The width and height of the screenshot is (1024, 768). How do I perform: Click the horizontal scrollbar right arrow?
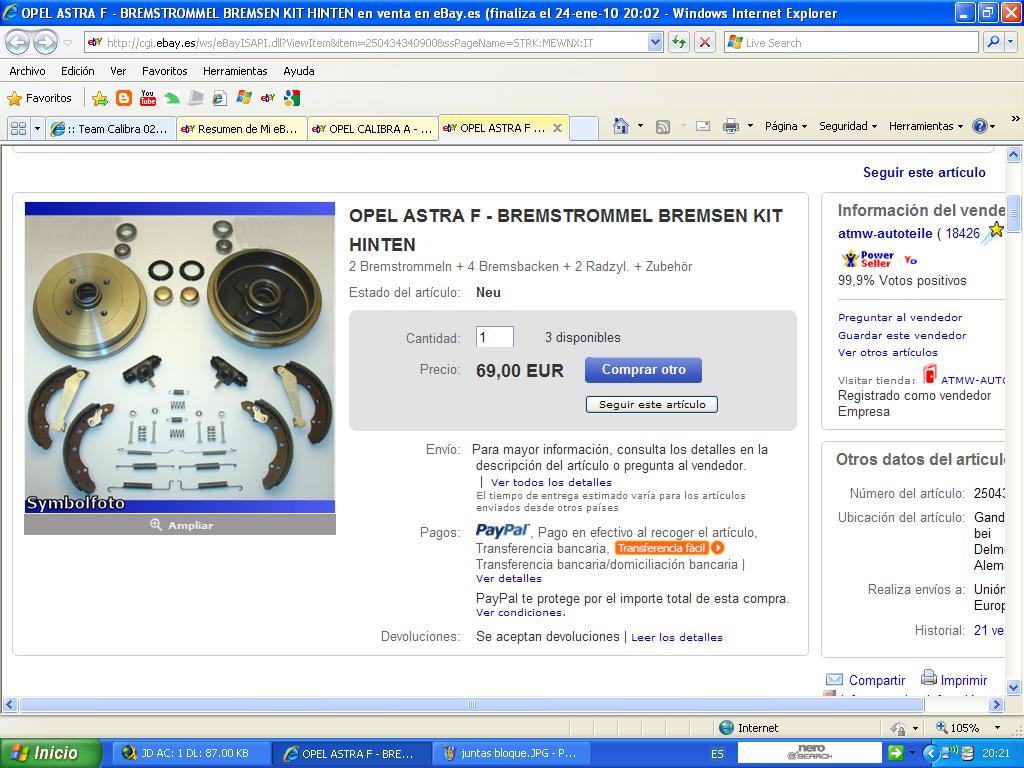[996, 705]
